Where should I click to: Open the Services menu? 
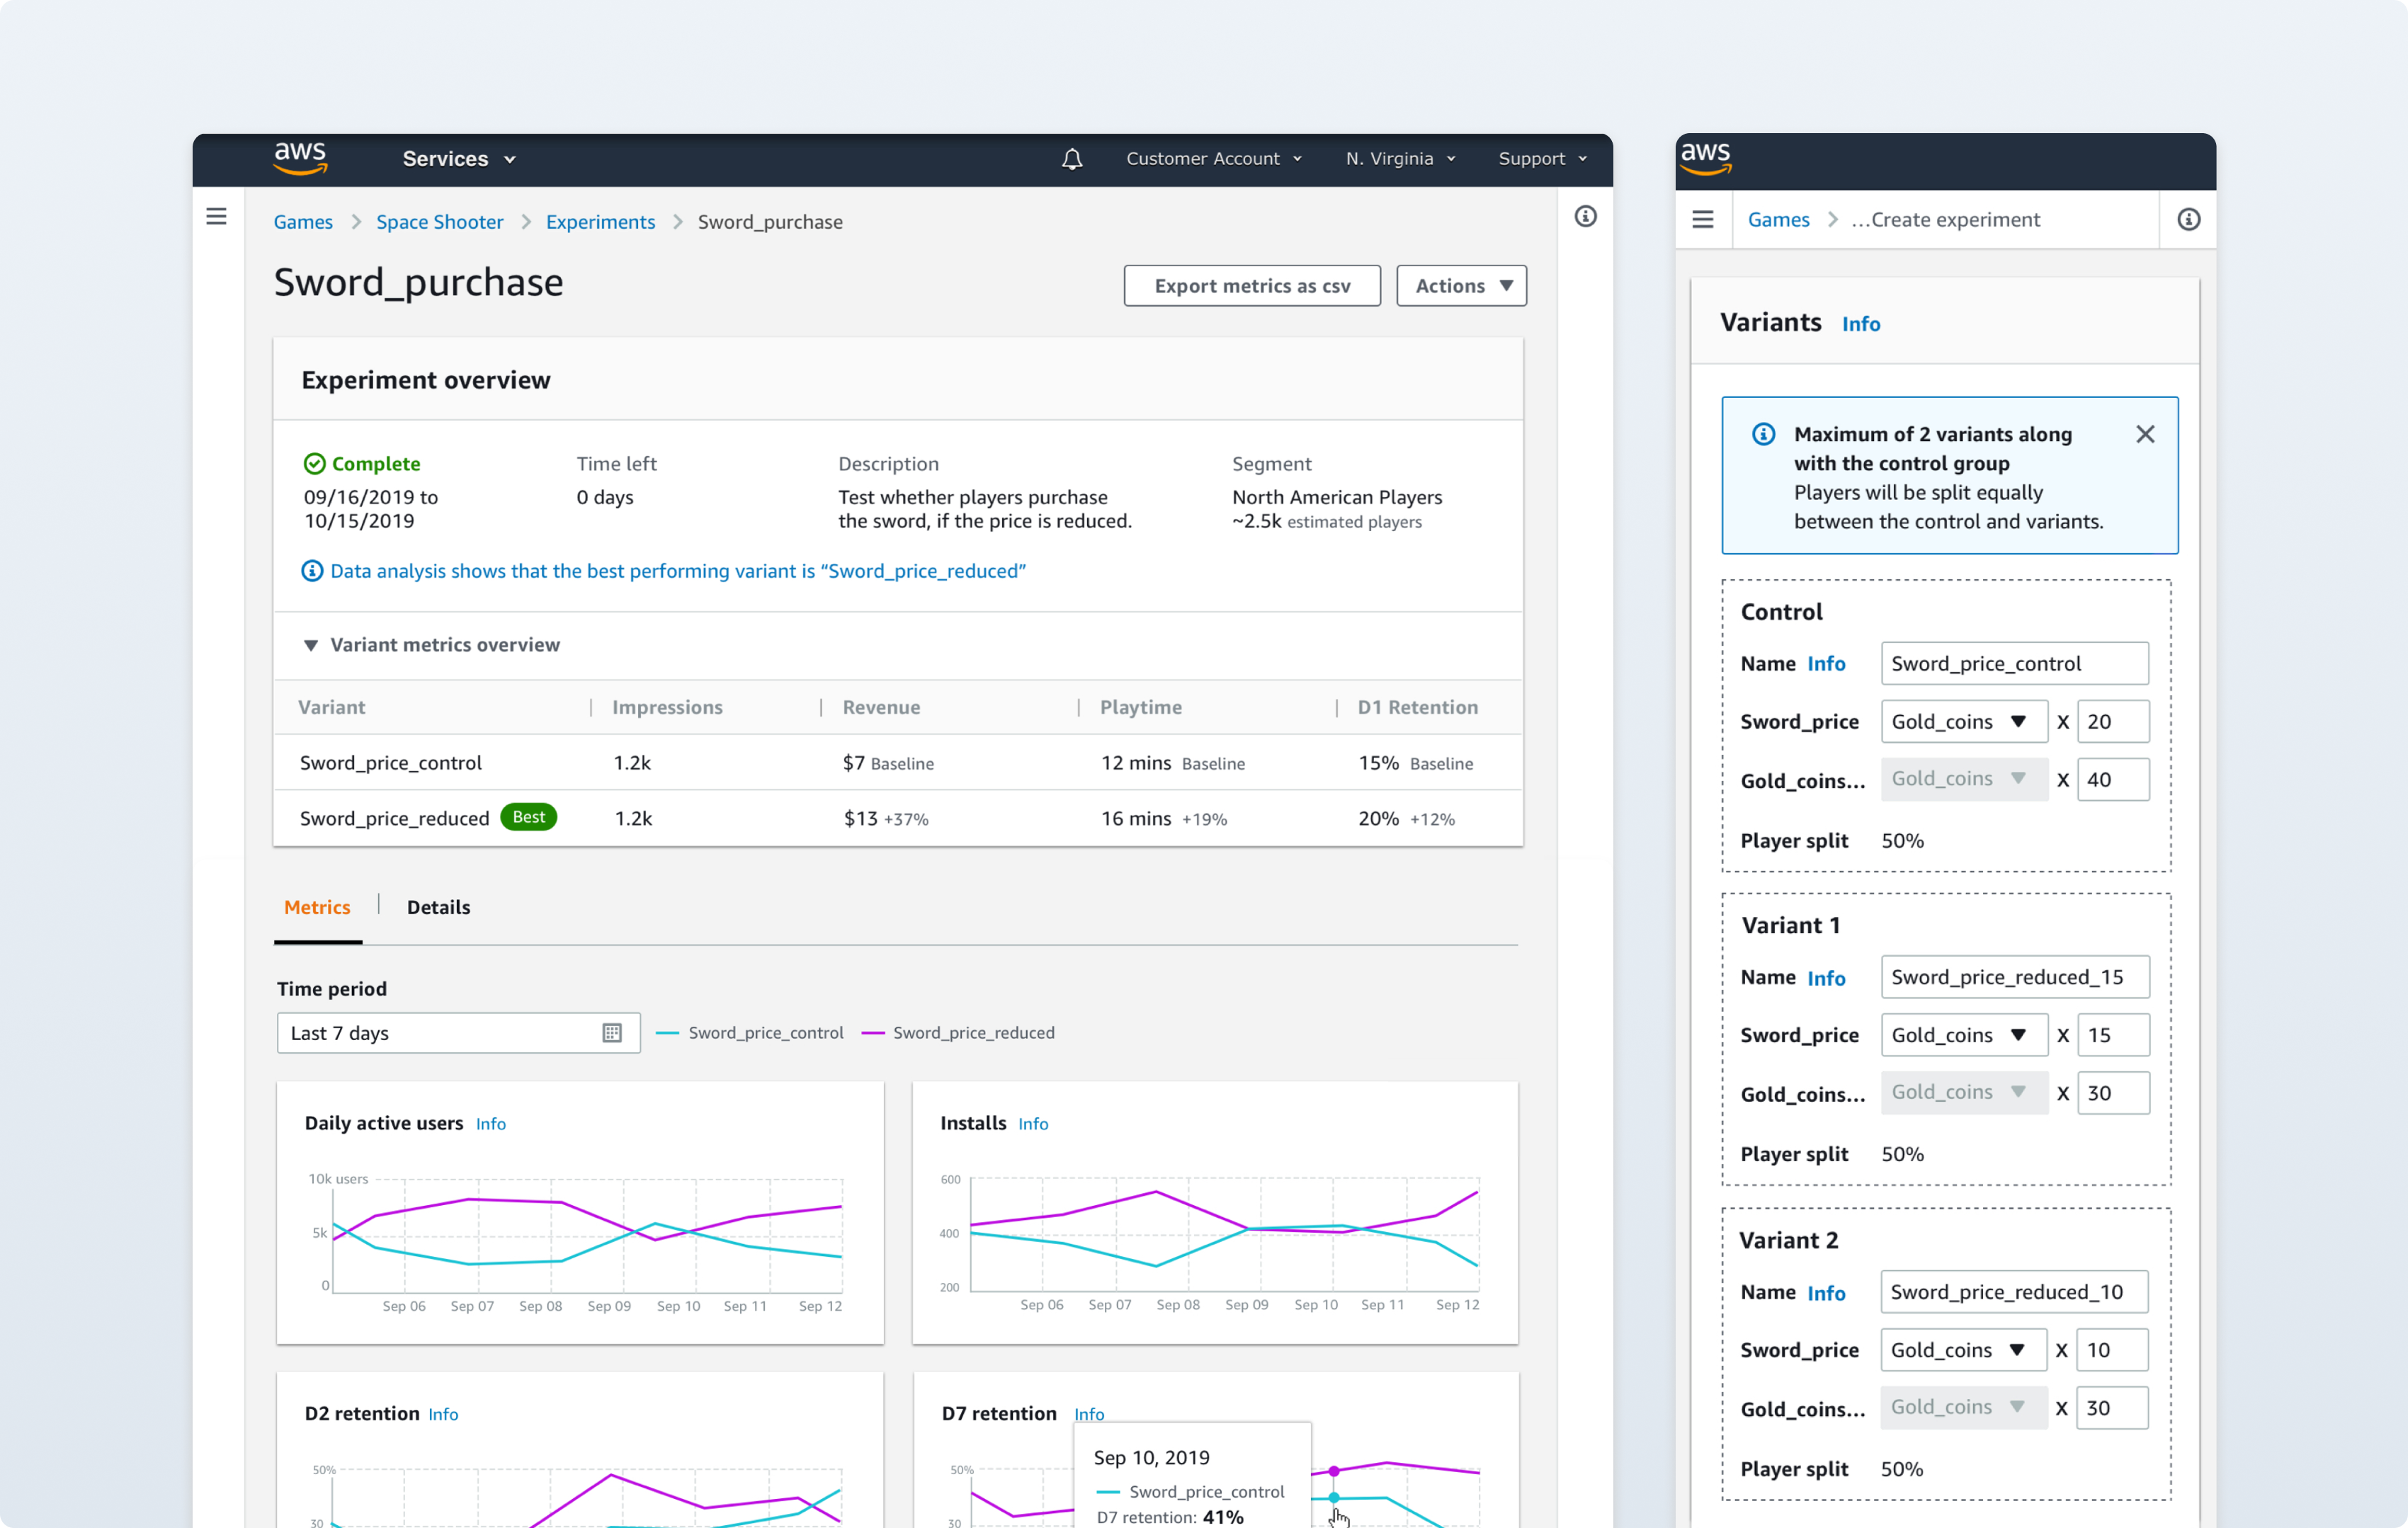tap(459, 159)
